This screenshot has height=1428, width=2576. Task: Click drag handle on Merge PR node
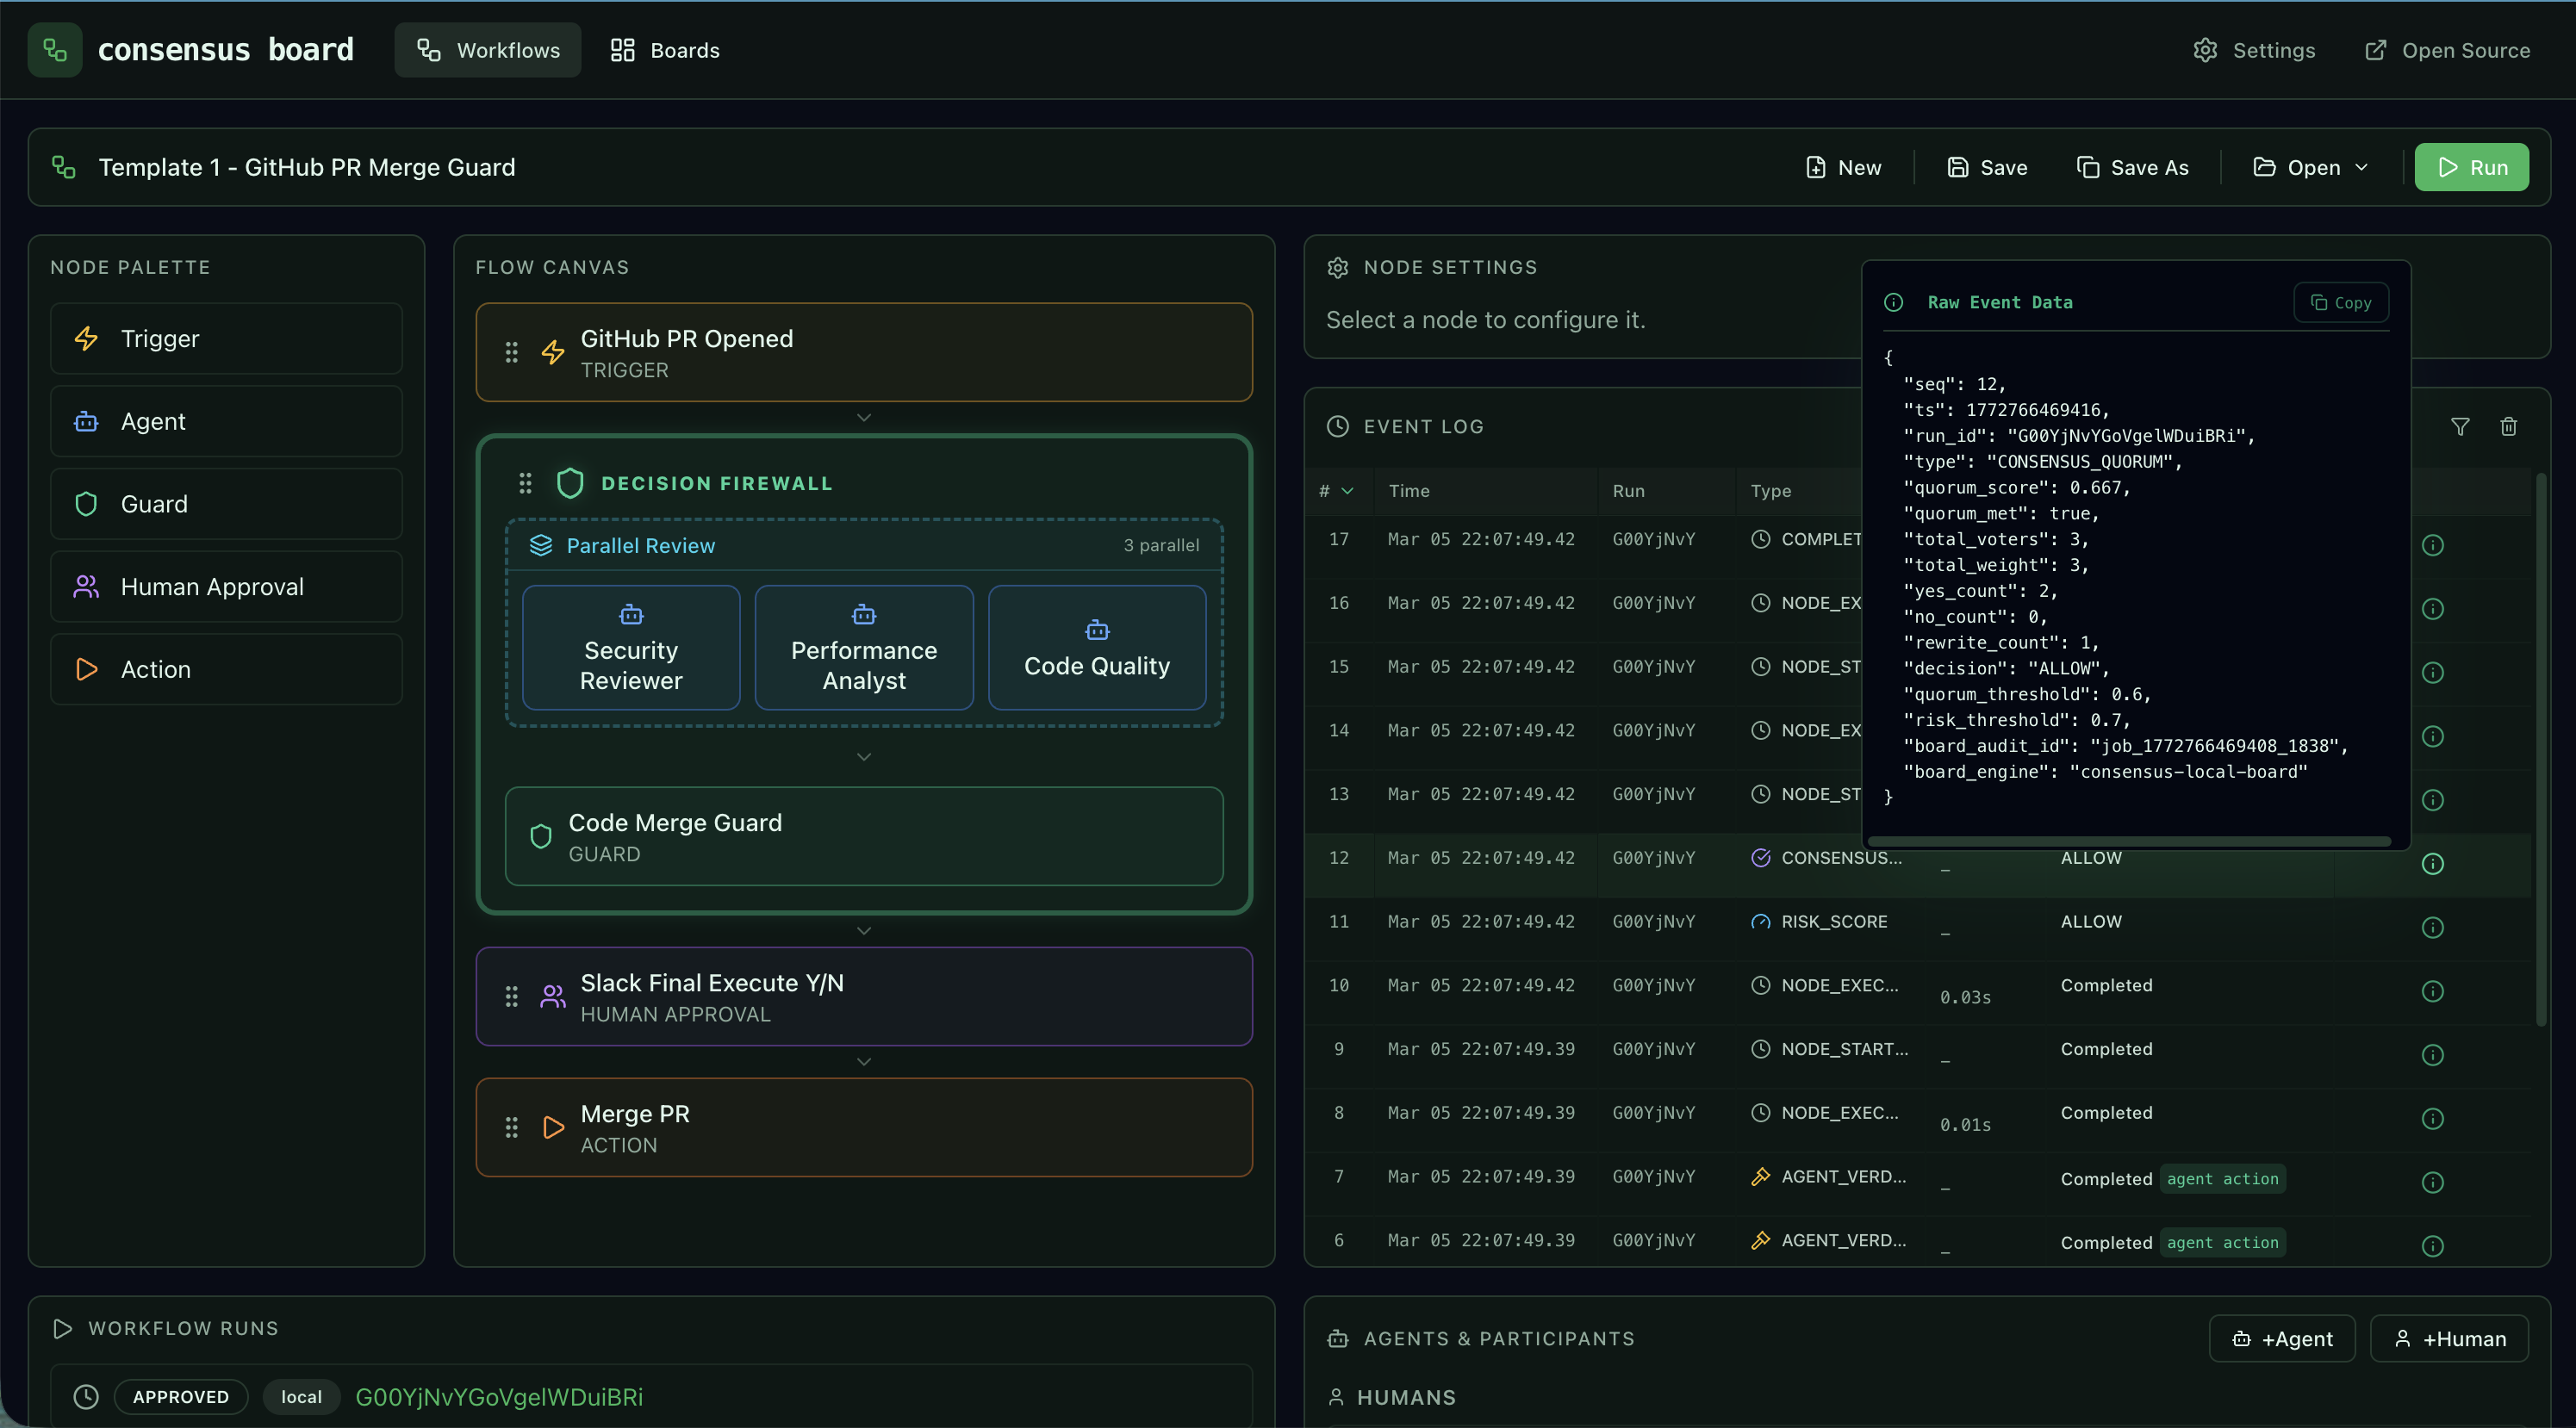[511, 1127]
